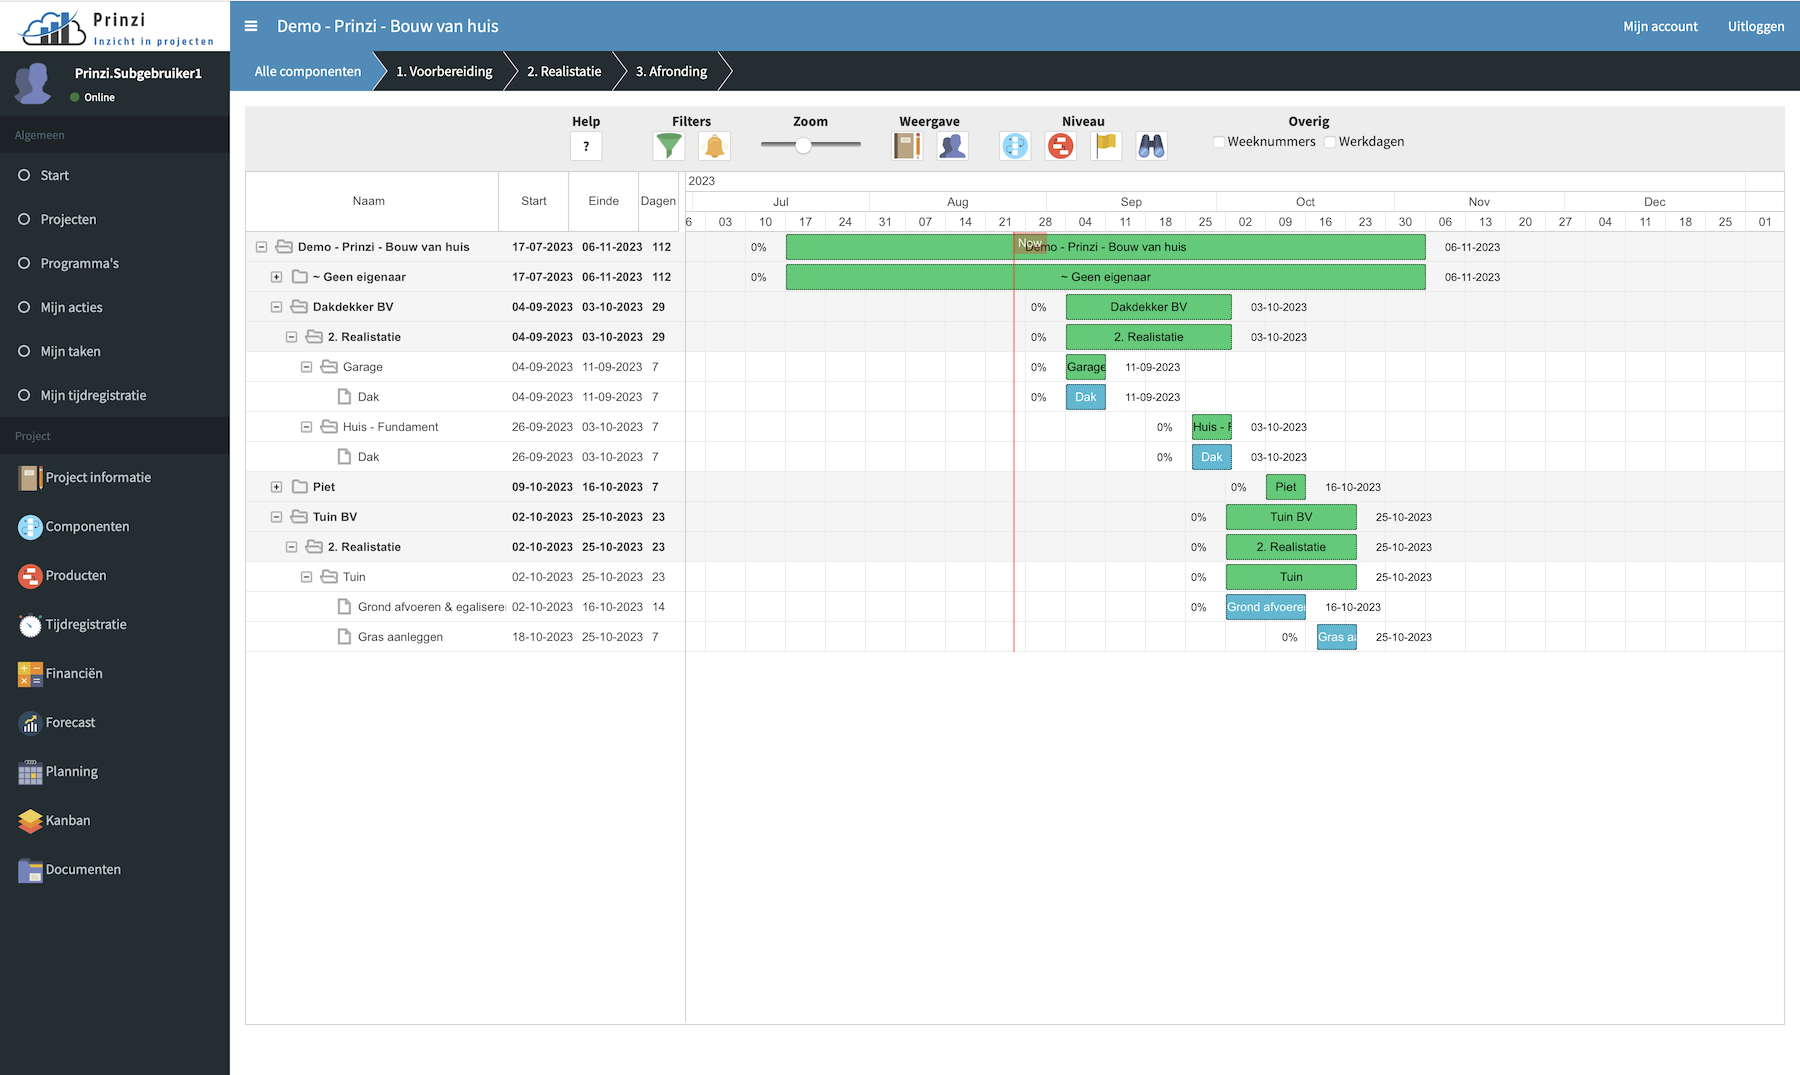This screenshot has width=1800, height=1075.
Task: Collapse the Tuin BV row
Action: 276,517
